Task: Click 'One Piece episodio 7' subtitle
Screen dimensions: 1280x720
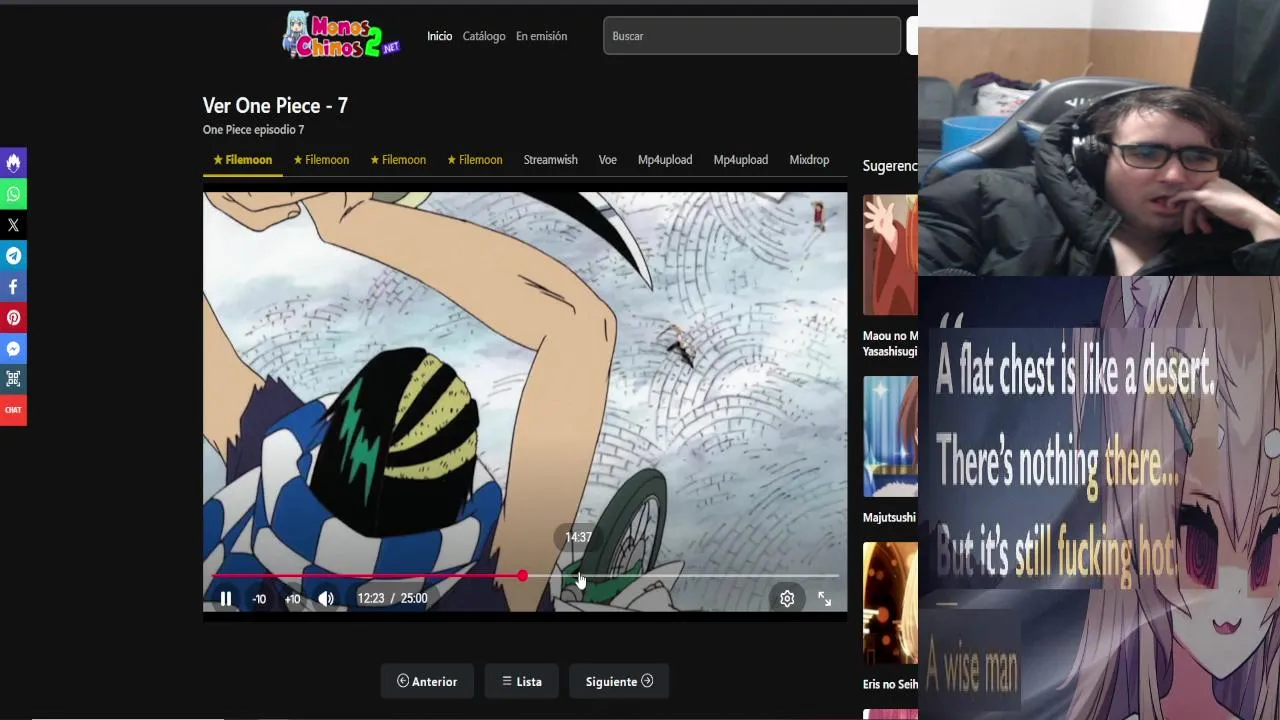Action: click(253, 130)
